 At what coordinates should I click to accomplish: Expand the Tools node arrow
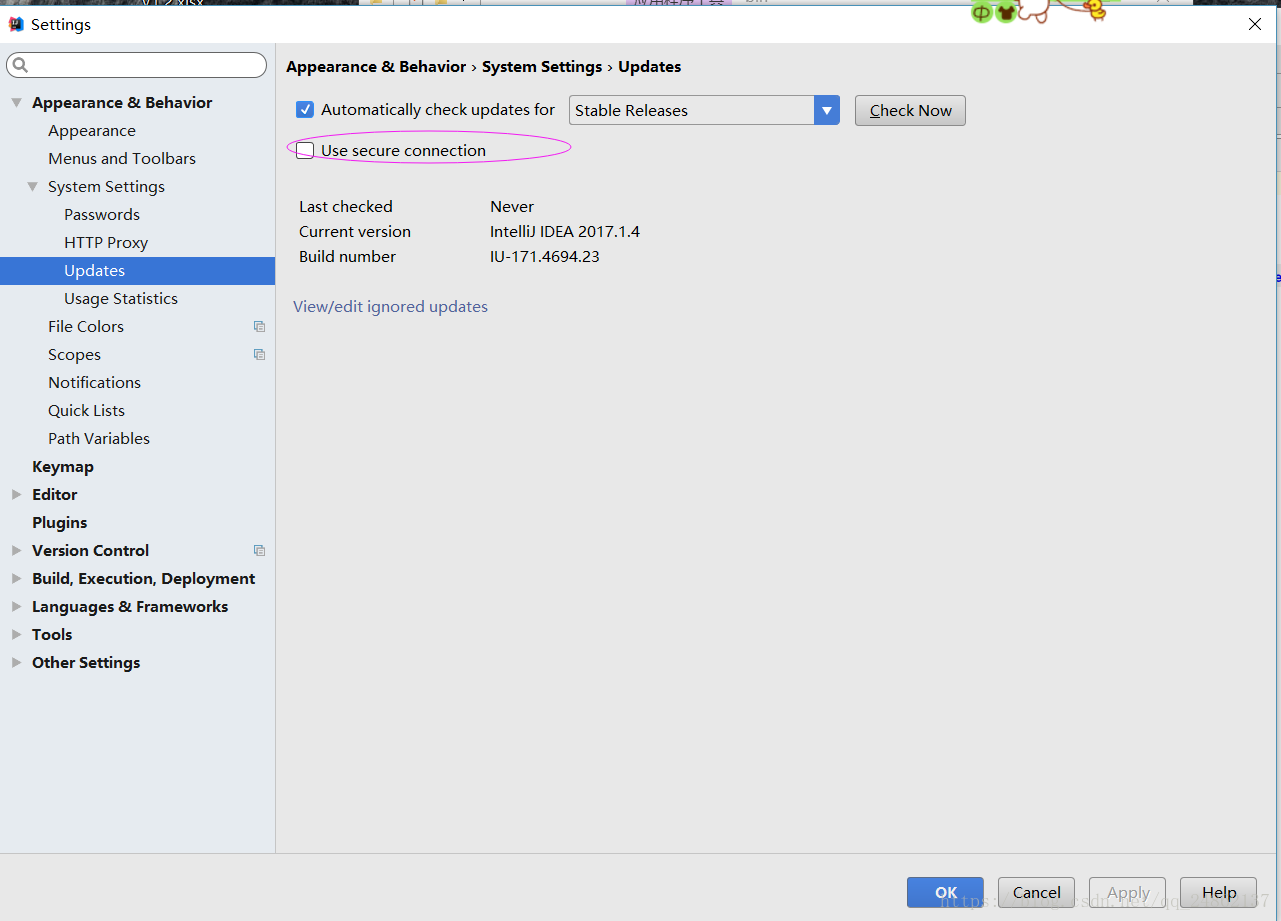coord(16,635)
